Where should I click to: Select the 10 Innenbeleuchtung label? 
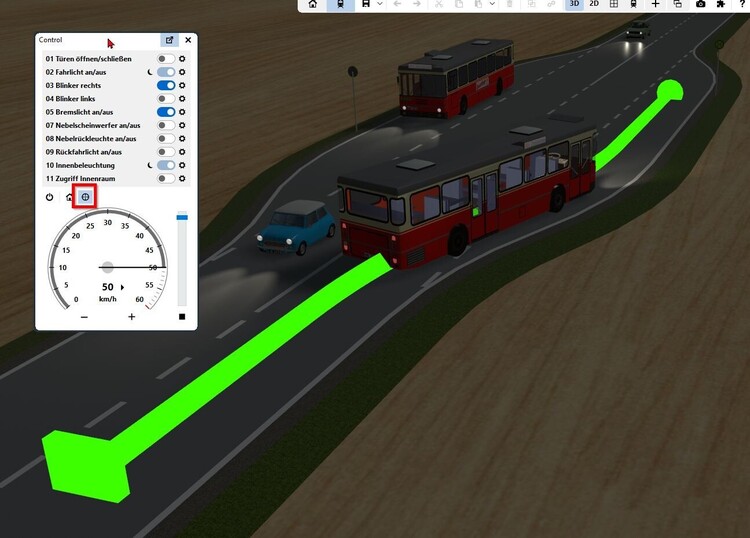pyautogui.click(x=80, y=165)
